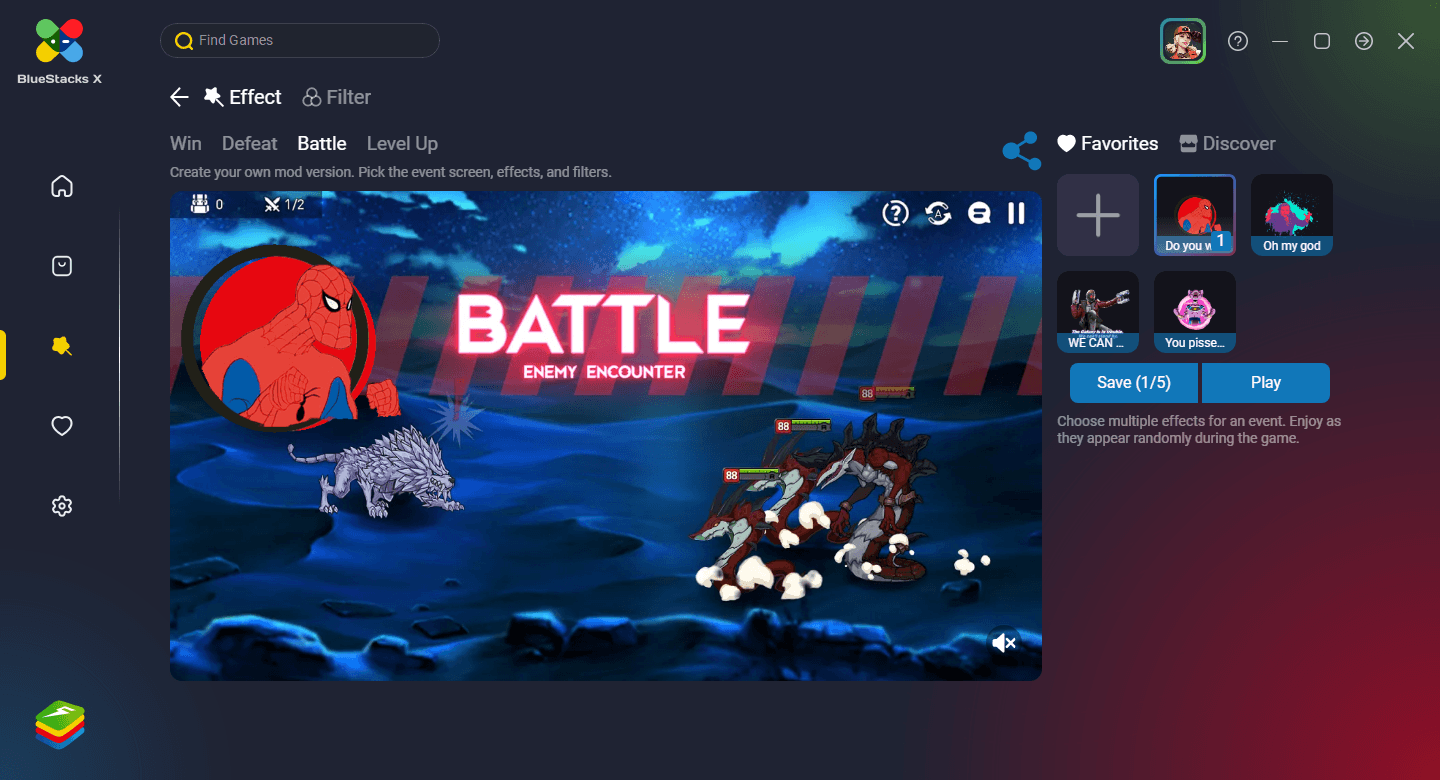Open the favorites heart icon in sidebar
The height and width of the screenshot is (780, 1440).
pyautogui.click(x=62, y=426)
